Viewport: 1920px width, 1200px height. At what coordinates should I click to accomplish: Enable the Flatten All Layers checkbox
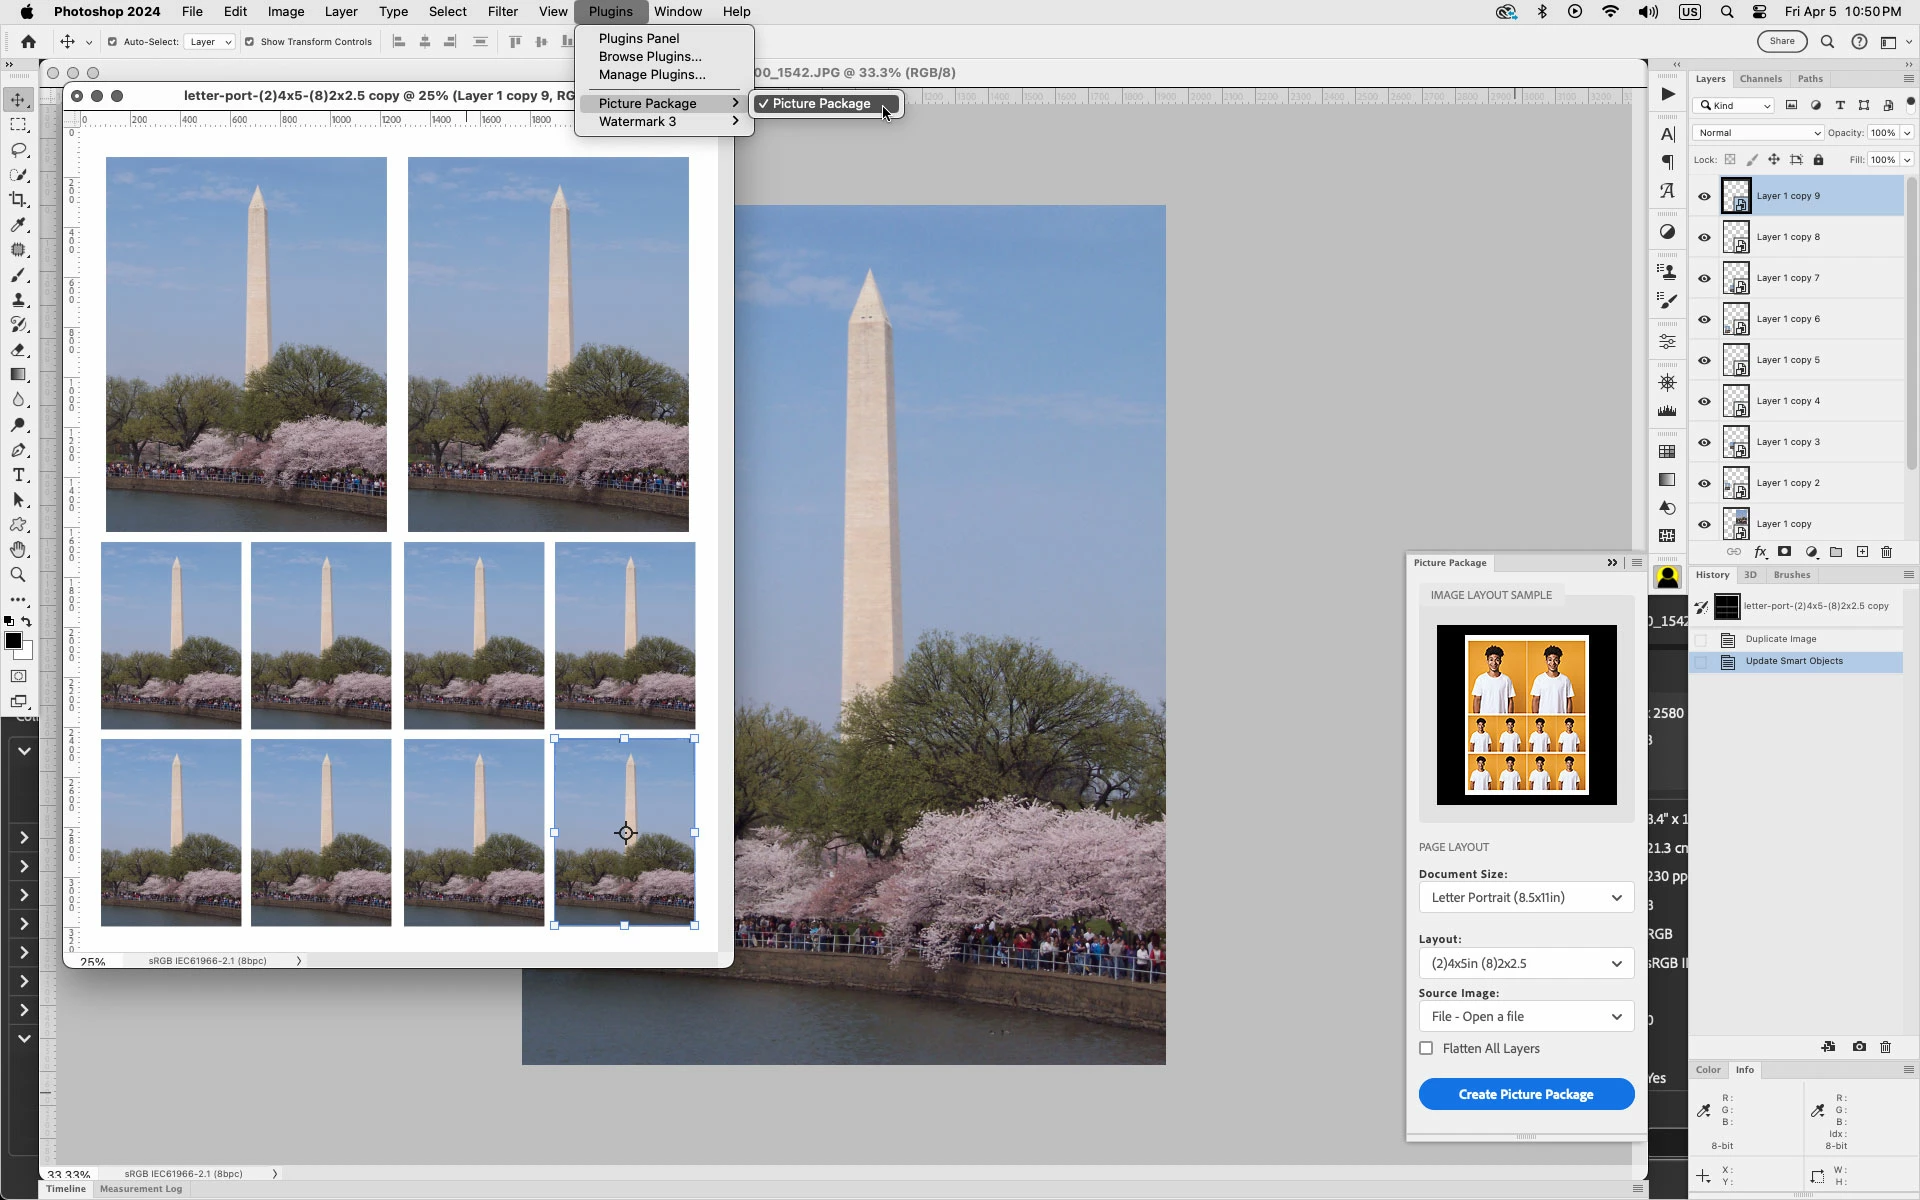[x=1426, y=1048]
